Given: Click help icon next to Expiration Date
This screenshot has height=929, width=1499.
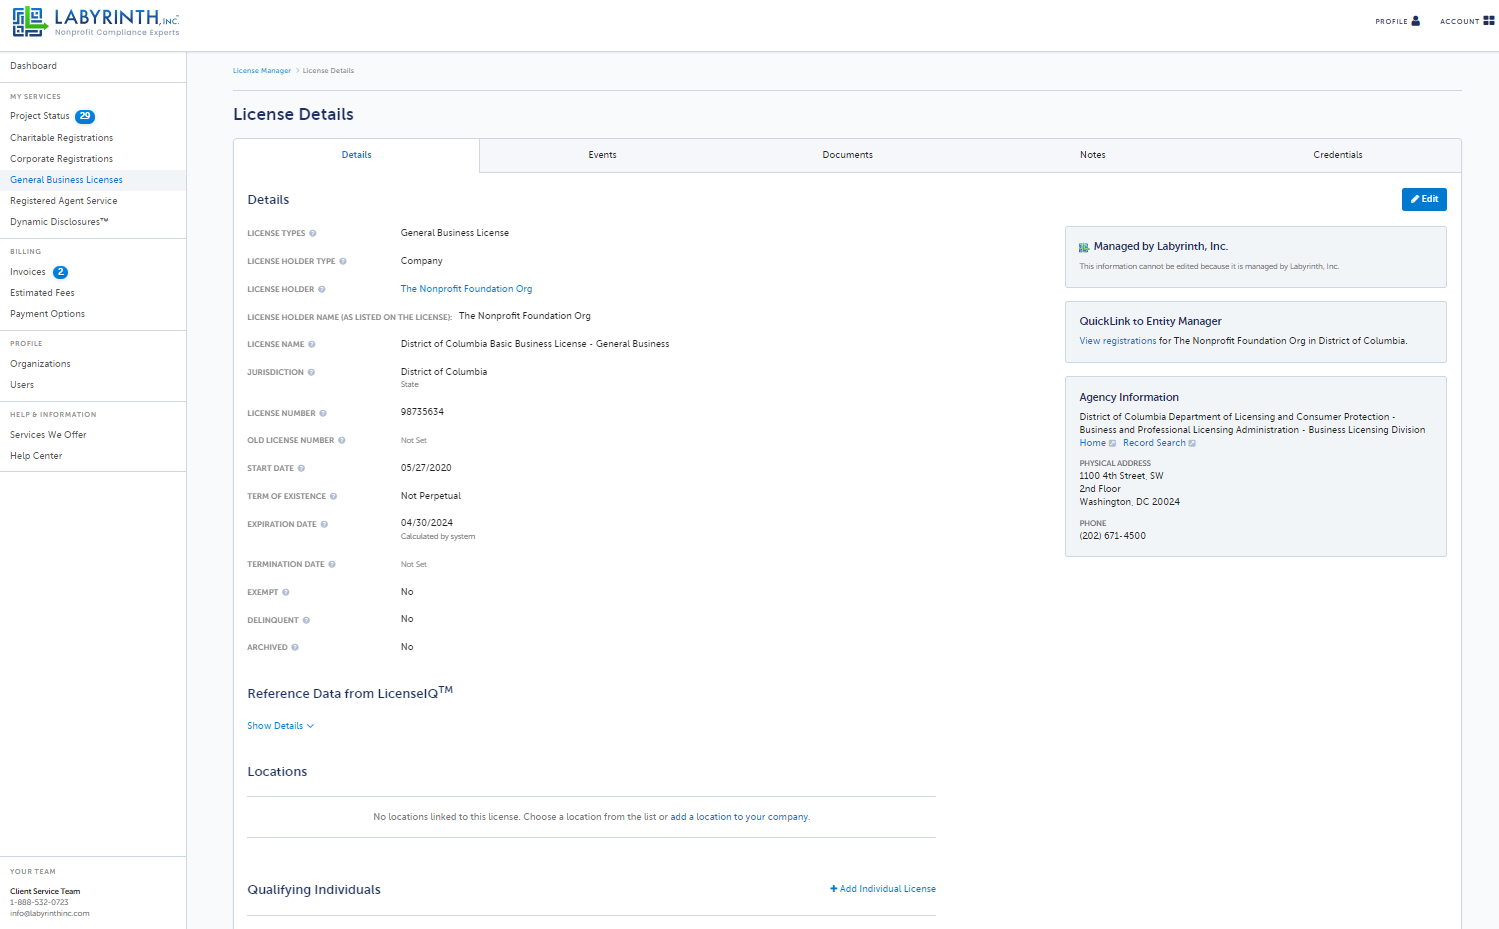Looking at the screenshot, I should 324,524.
